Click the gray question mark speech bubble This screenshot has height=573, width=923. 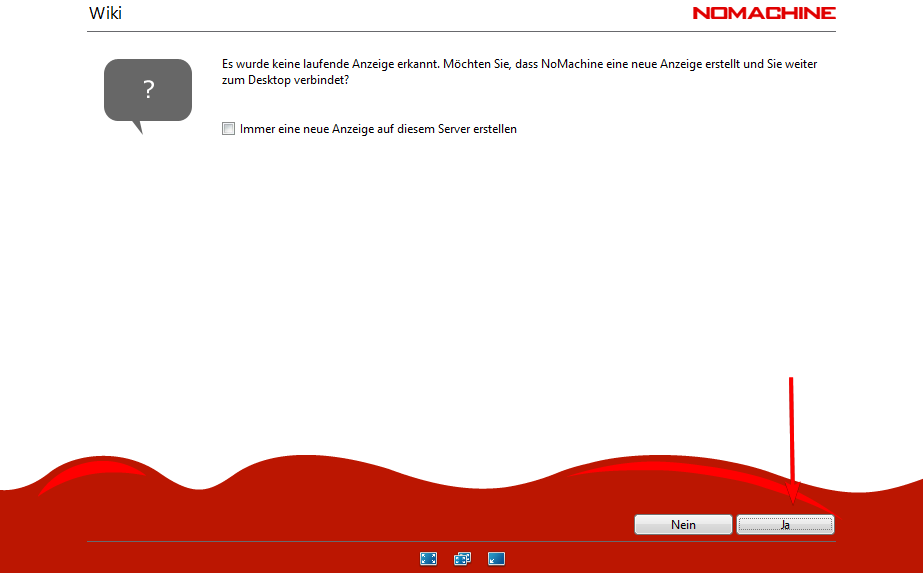pyautogui.click(x=147, y=92)
